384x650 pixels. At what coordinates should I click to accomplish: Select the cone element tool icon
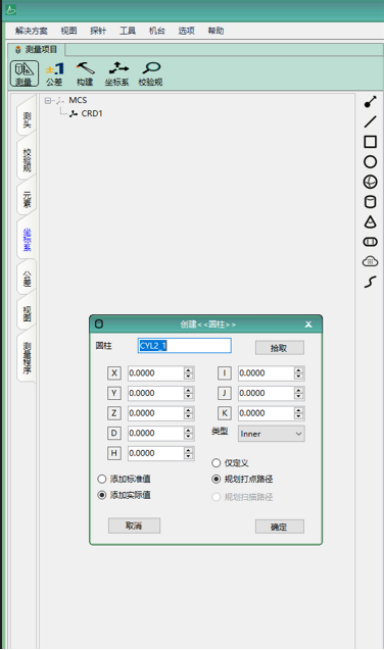(x=370, y=222)
